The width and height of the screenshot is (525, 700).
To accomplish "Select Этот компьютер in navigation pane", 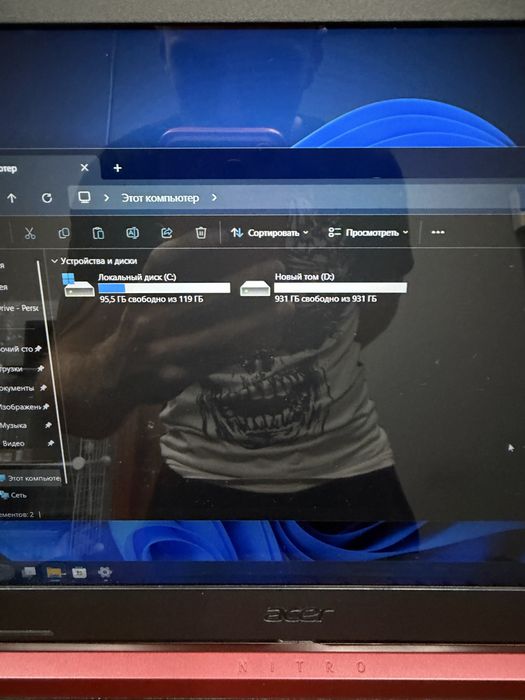I will click(30, 478).
